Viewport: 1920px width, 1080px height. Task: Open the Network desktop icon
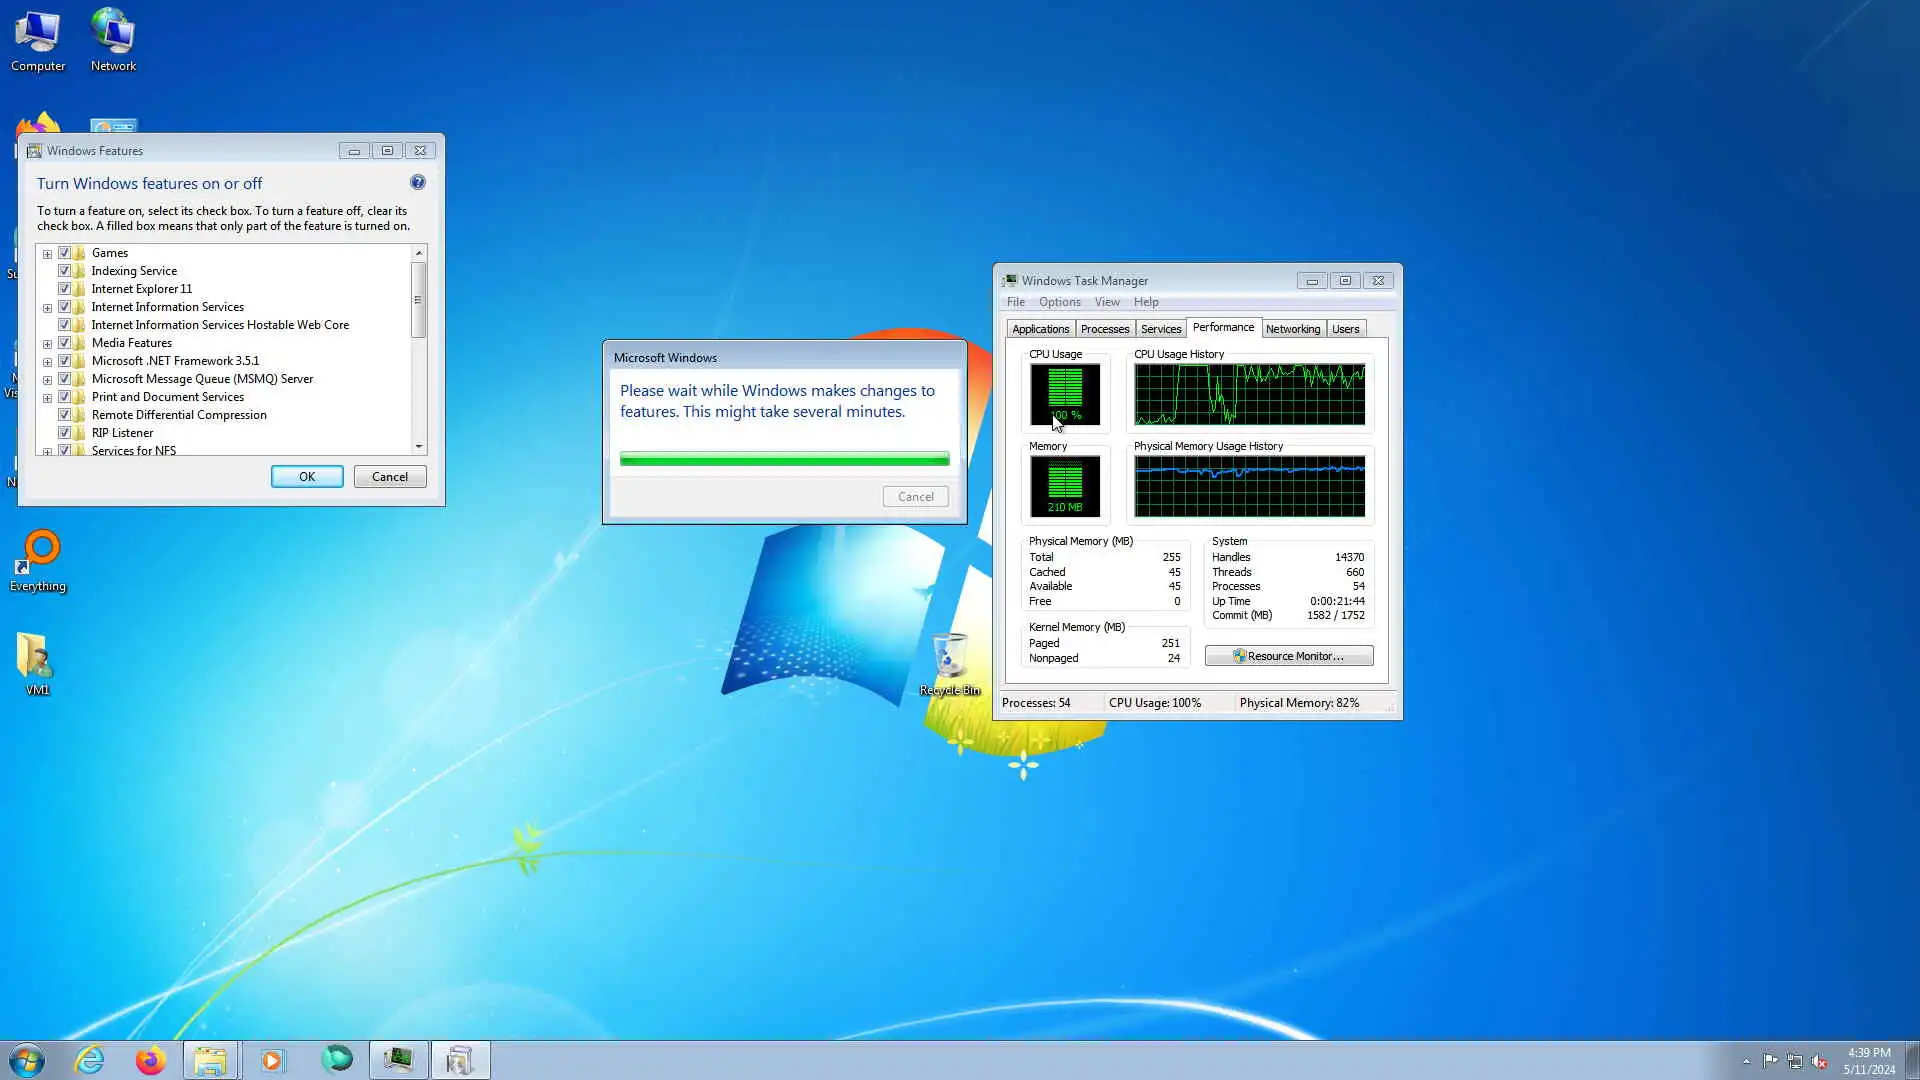pos(113,40)
